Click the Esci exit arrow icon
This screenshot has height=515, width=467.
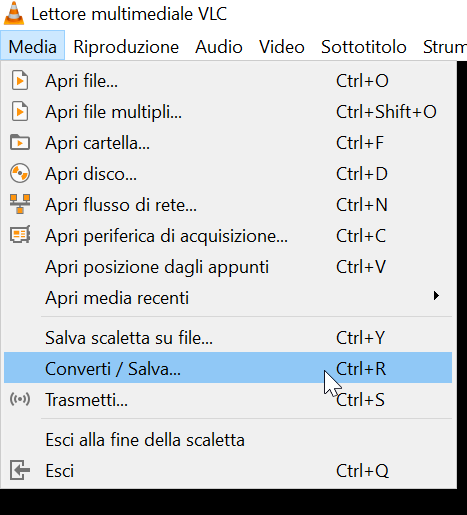click(x=20, y=470)
